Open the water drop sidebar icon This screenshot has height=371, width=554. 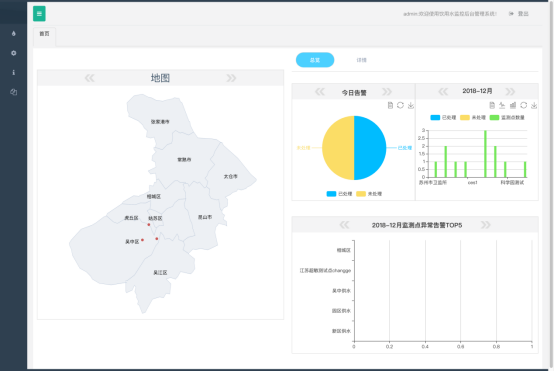pyautogui.click(x=13, y=34)
